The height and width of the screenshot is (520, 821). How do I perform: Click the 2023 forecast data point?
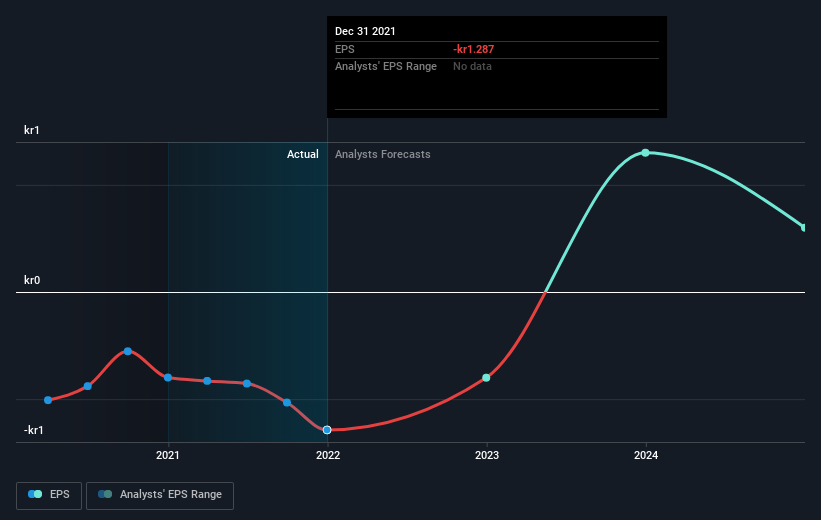(x=486, y=378)
